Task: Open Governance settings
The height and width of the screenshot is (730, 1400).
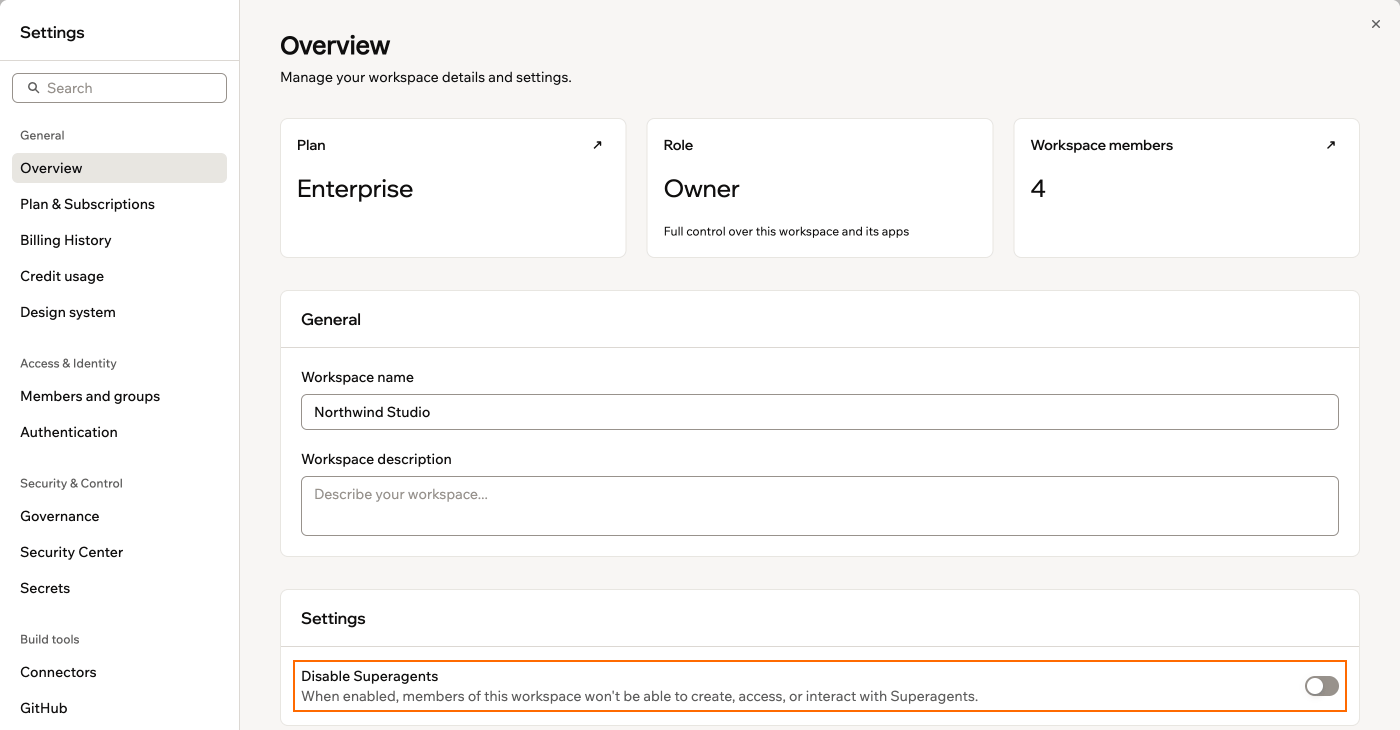Action: point(119,516)
